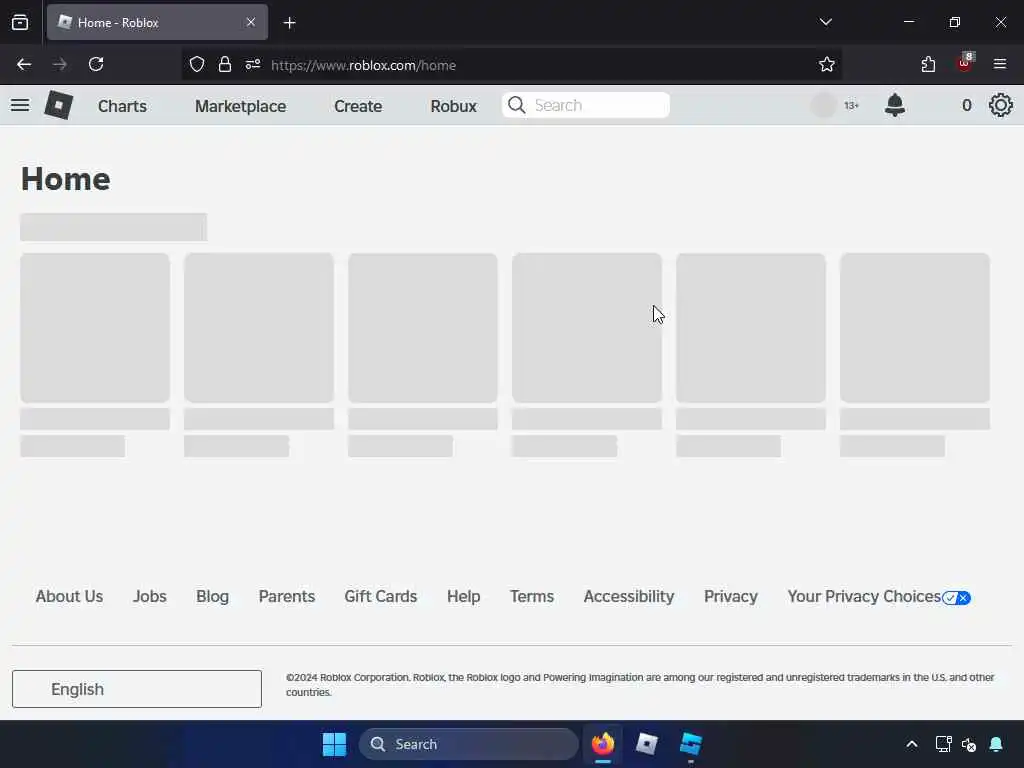Open the Robux page
The width and height of the screenshot is (1024, 768).
[x=453, y=106]
